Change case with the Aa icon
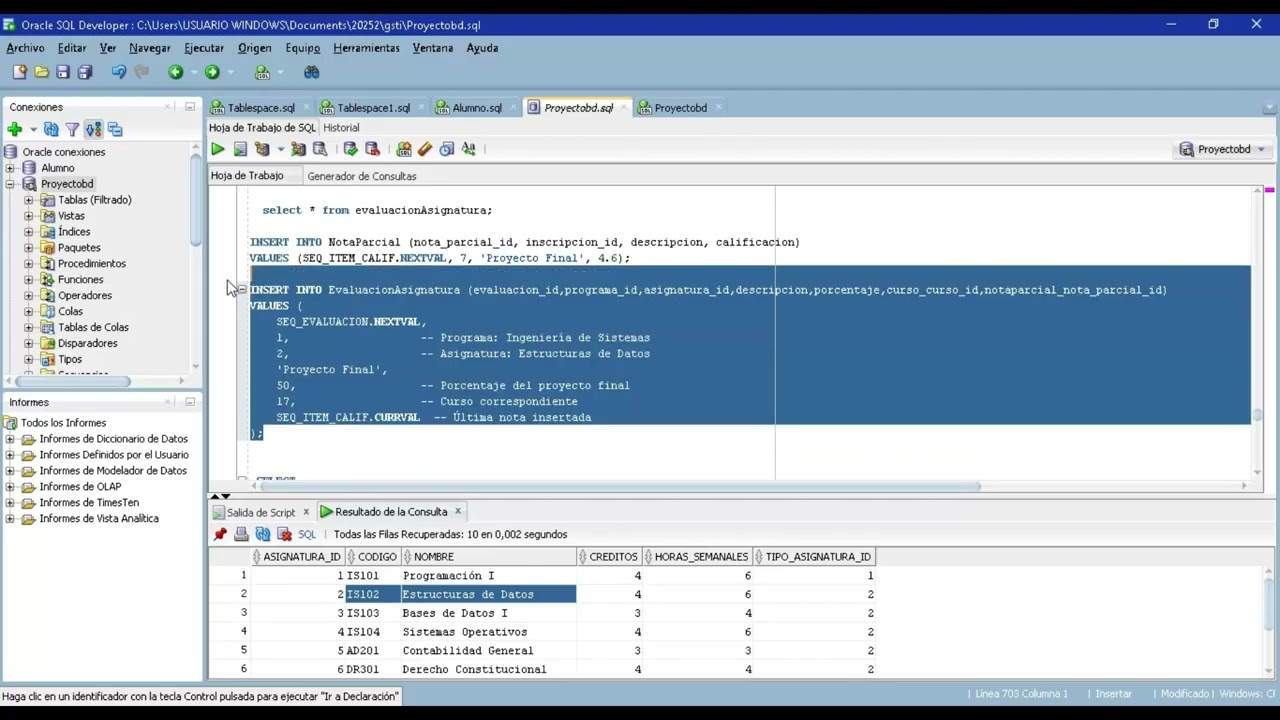1280x720 pixels. point(468,149)
